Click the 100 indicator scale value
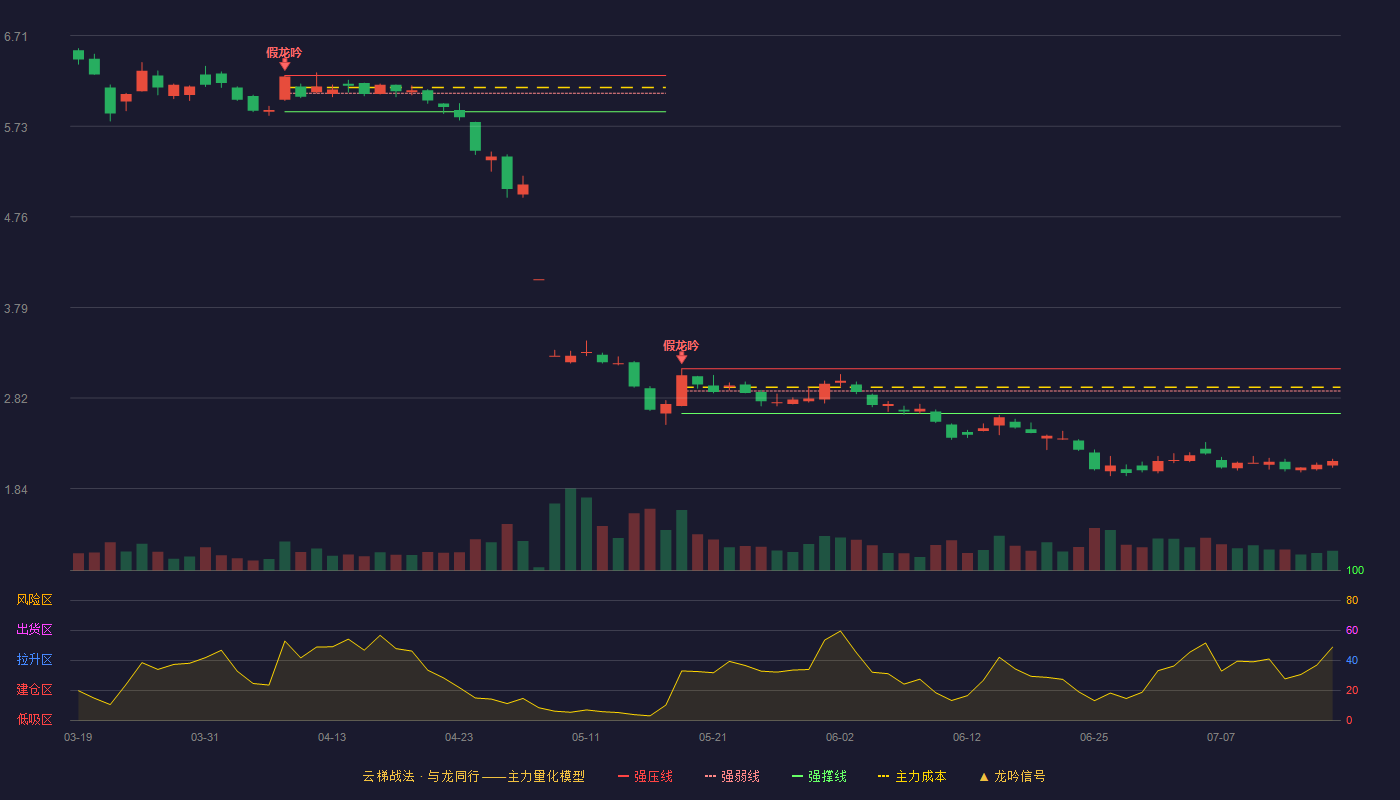This screenshot has width=1400, height=800. 1355,571
